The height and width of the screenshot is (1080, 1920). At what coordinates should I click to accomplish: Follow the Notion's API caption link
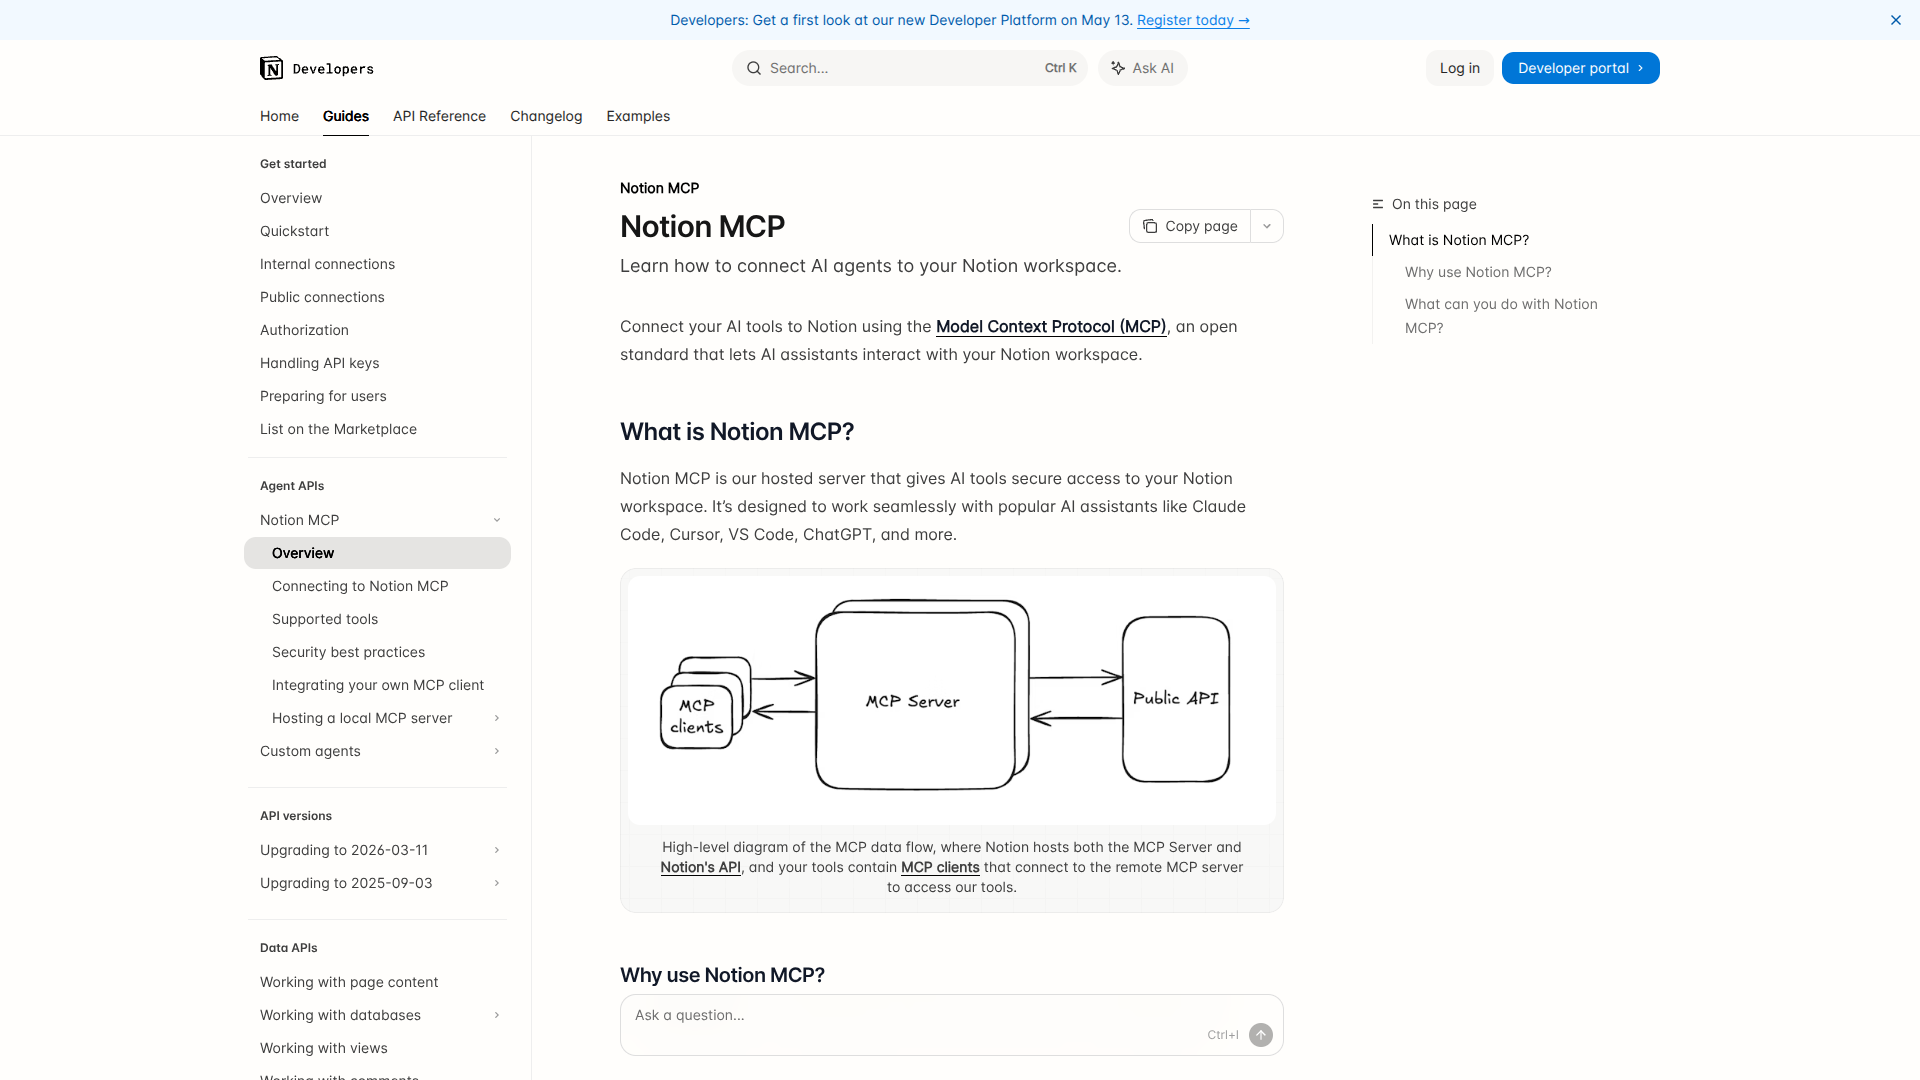700,867
